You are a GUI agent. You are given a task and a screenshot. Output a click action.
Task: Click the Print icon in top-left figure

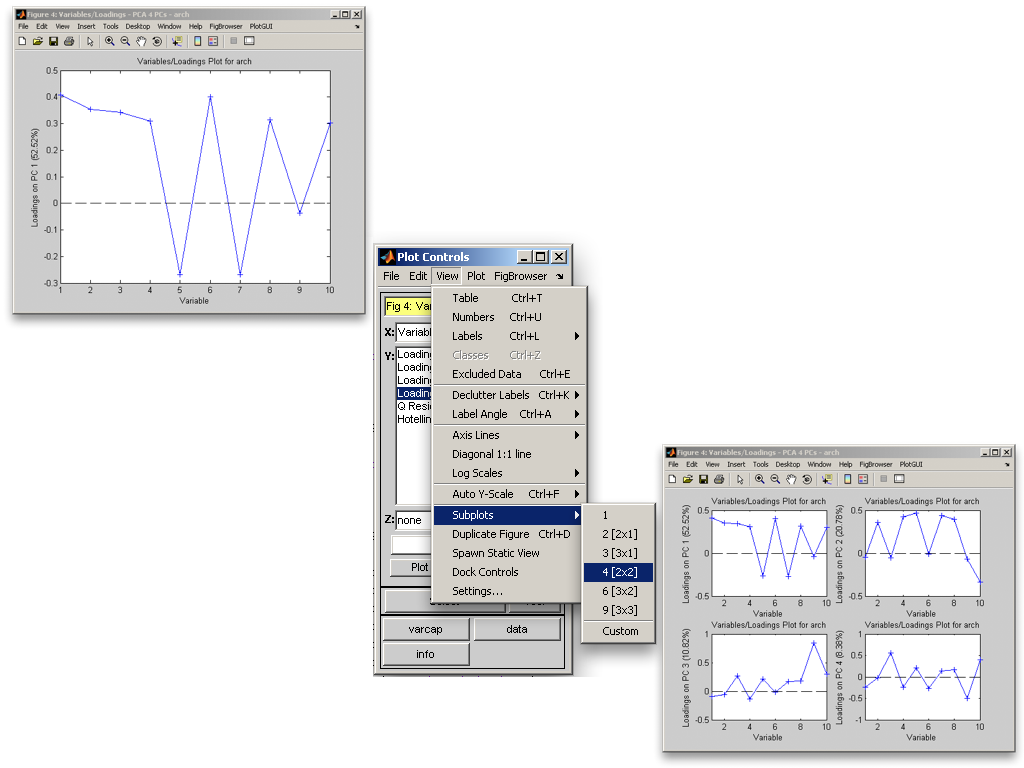click(x=69, y=41)
